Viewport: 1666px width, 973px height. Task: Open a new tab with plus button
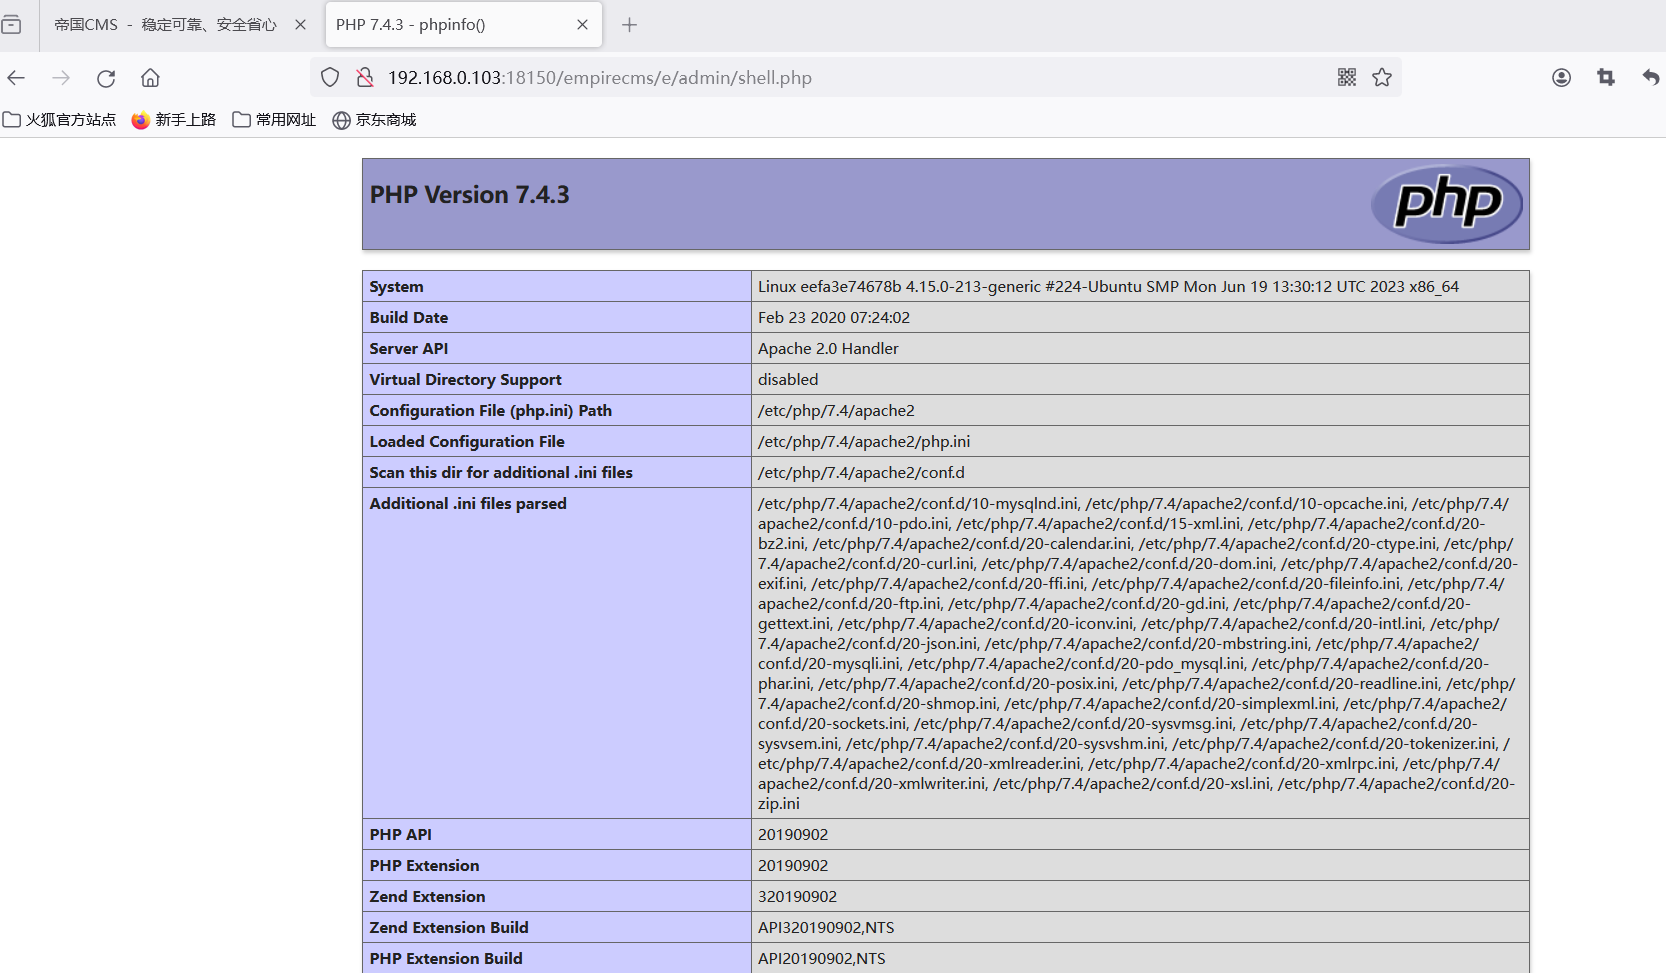pyautogui.click(x=629, y=25)
